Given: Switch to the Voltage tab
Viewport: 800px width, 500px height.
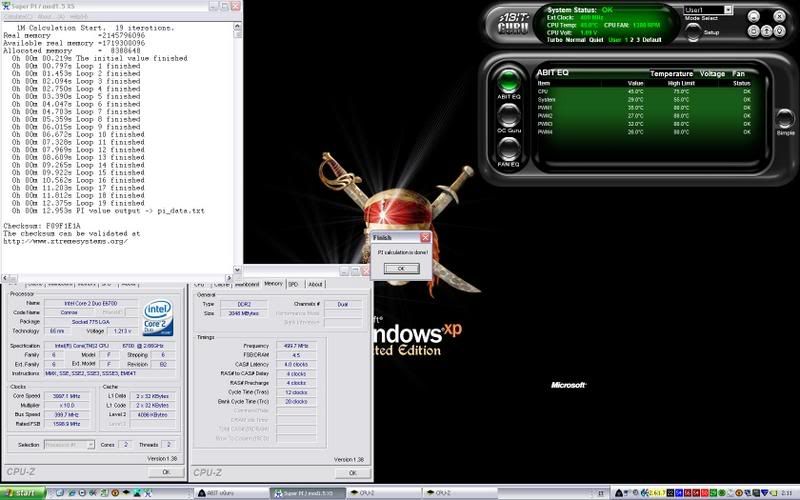Looking at the screenshot, I should pos(712,73).
